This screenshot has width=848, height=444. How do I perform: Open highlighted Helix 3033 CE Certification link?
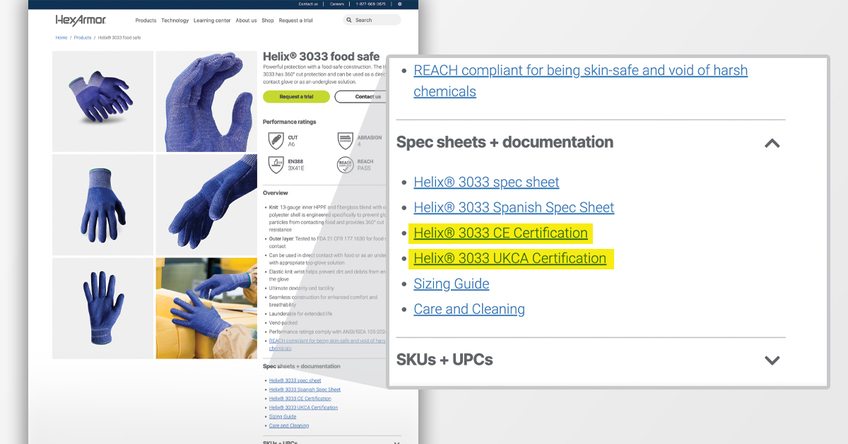click(x=500, y=233)
